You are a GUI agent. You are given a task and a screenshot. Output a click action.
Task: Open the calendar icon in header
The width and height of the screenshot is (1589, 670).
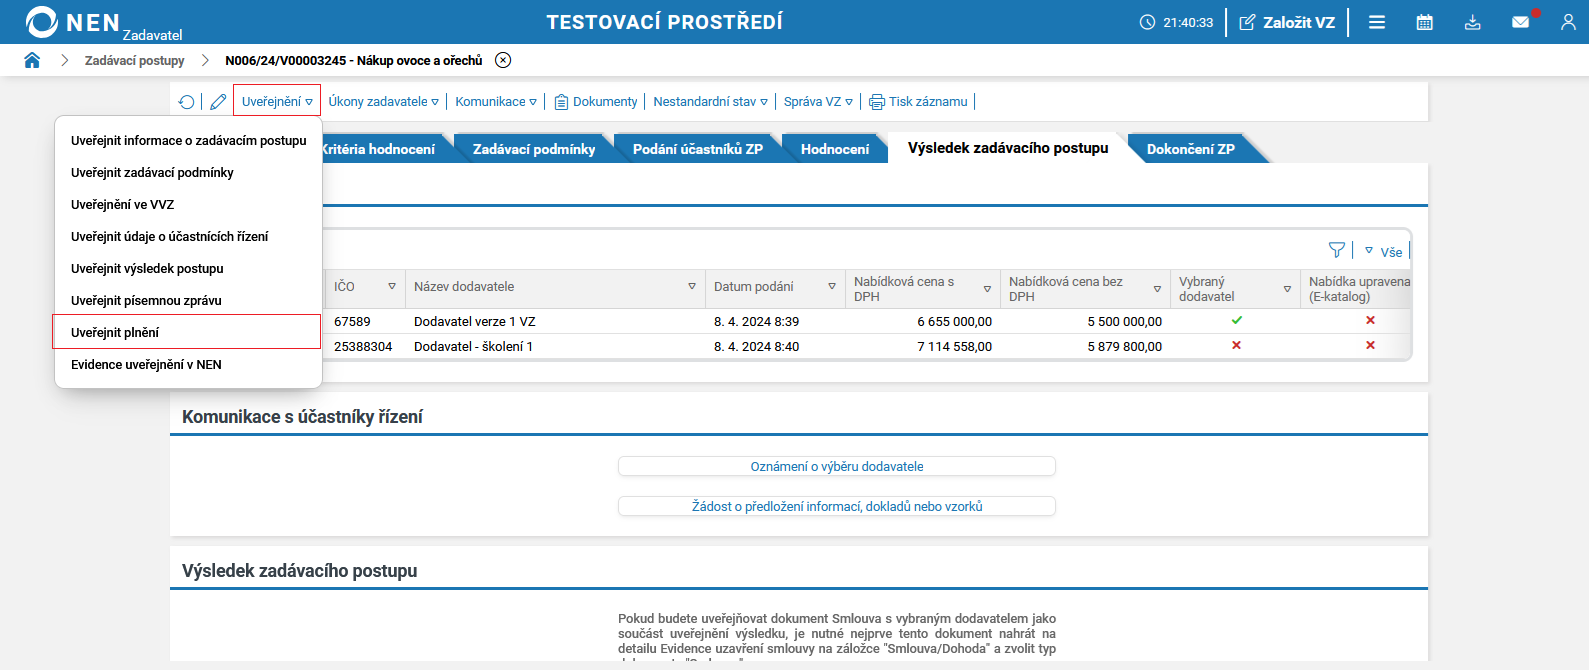click(x=1425, y=22)
